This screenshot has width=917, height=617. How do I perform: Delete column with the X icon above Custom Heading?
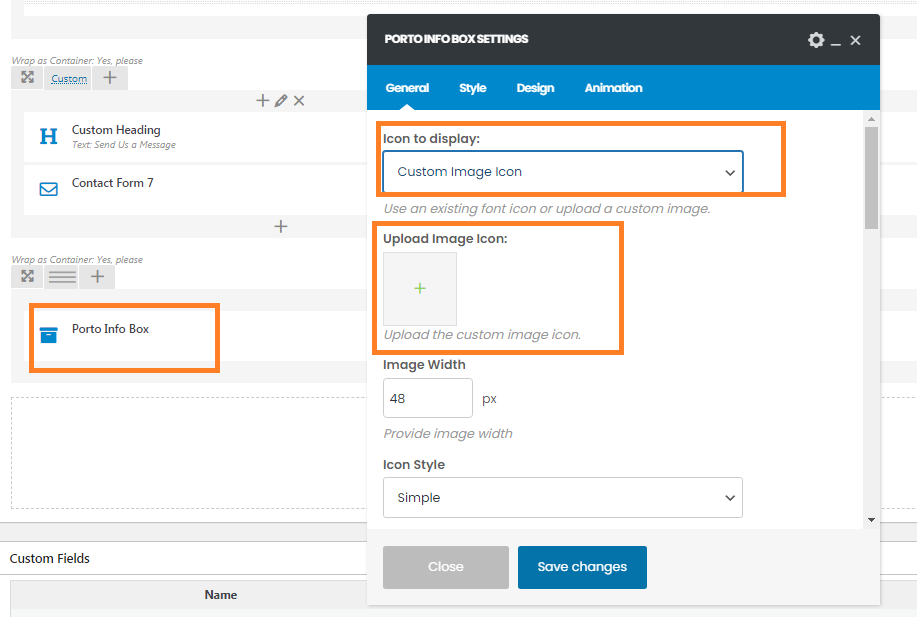(x=299, y=101)
